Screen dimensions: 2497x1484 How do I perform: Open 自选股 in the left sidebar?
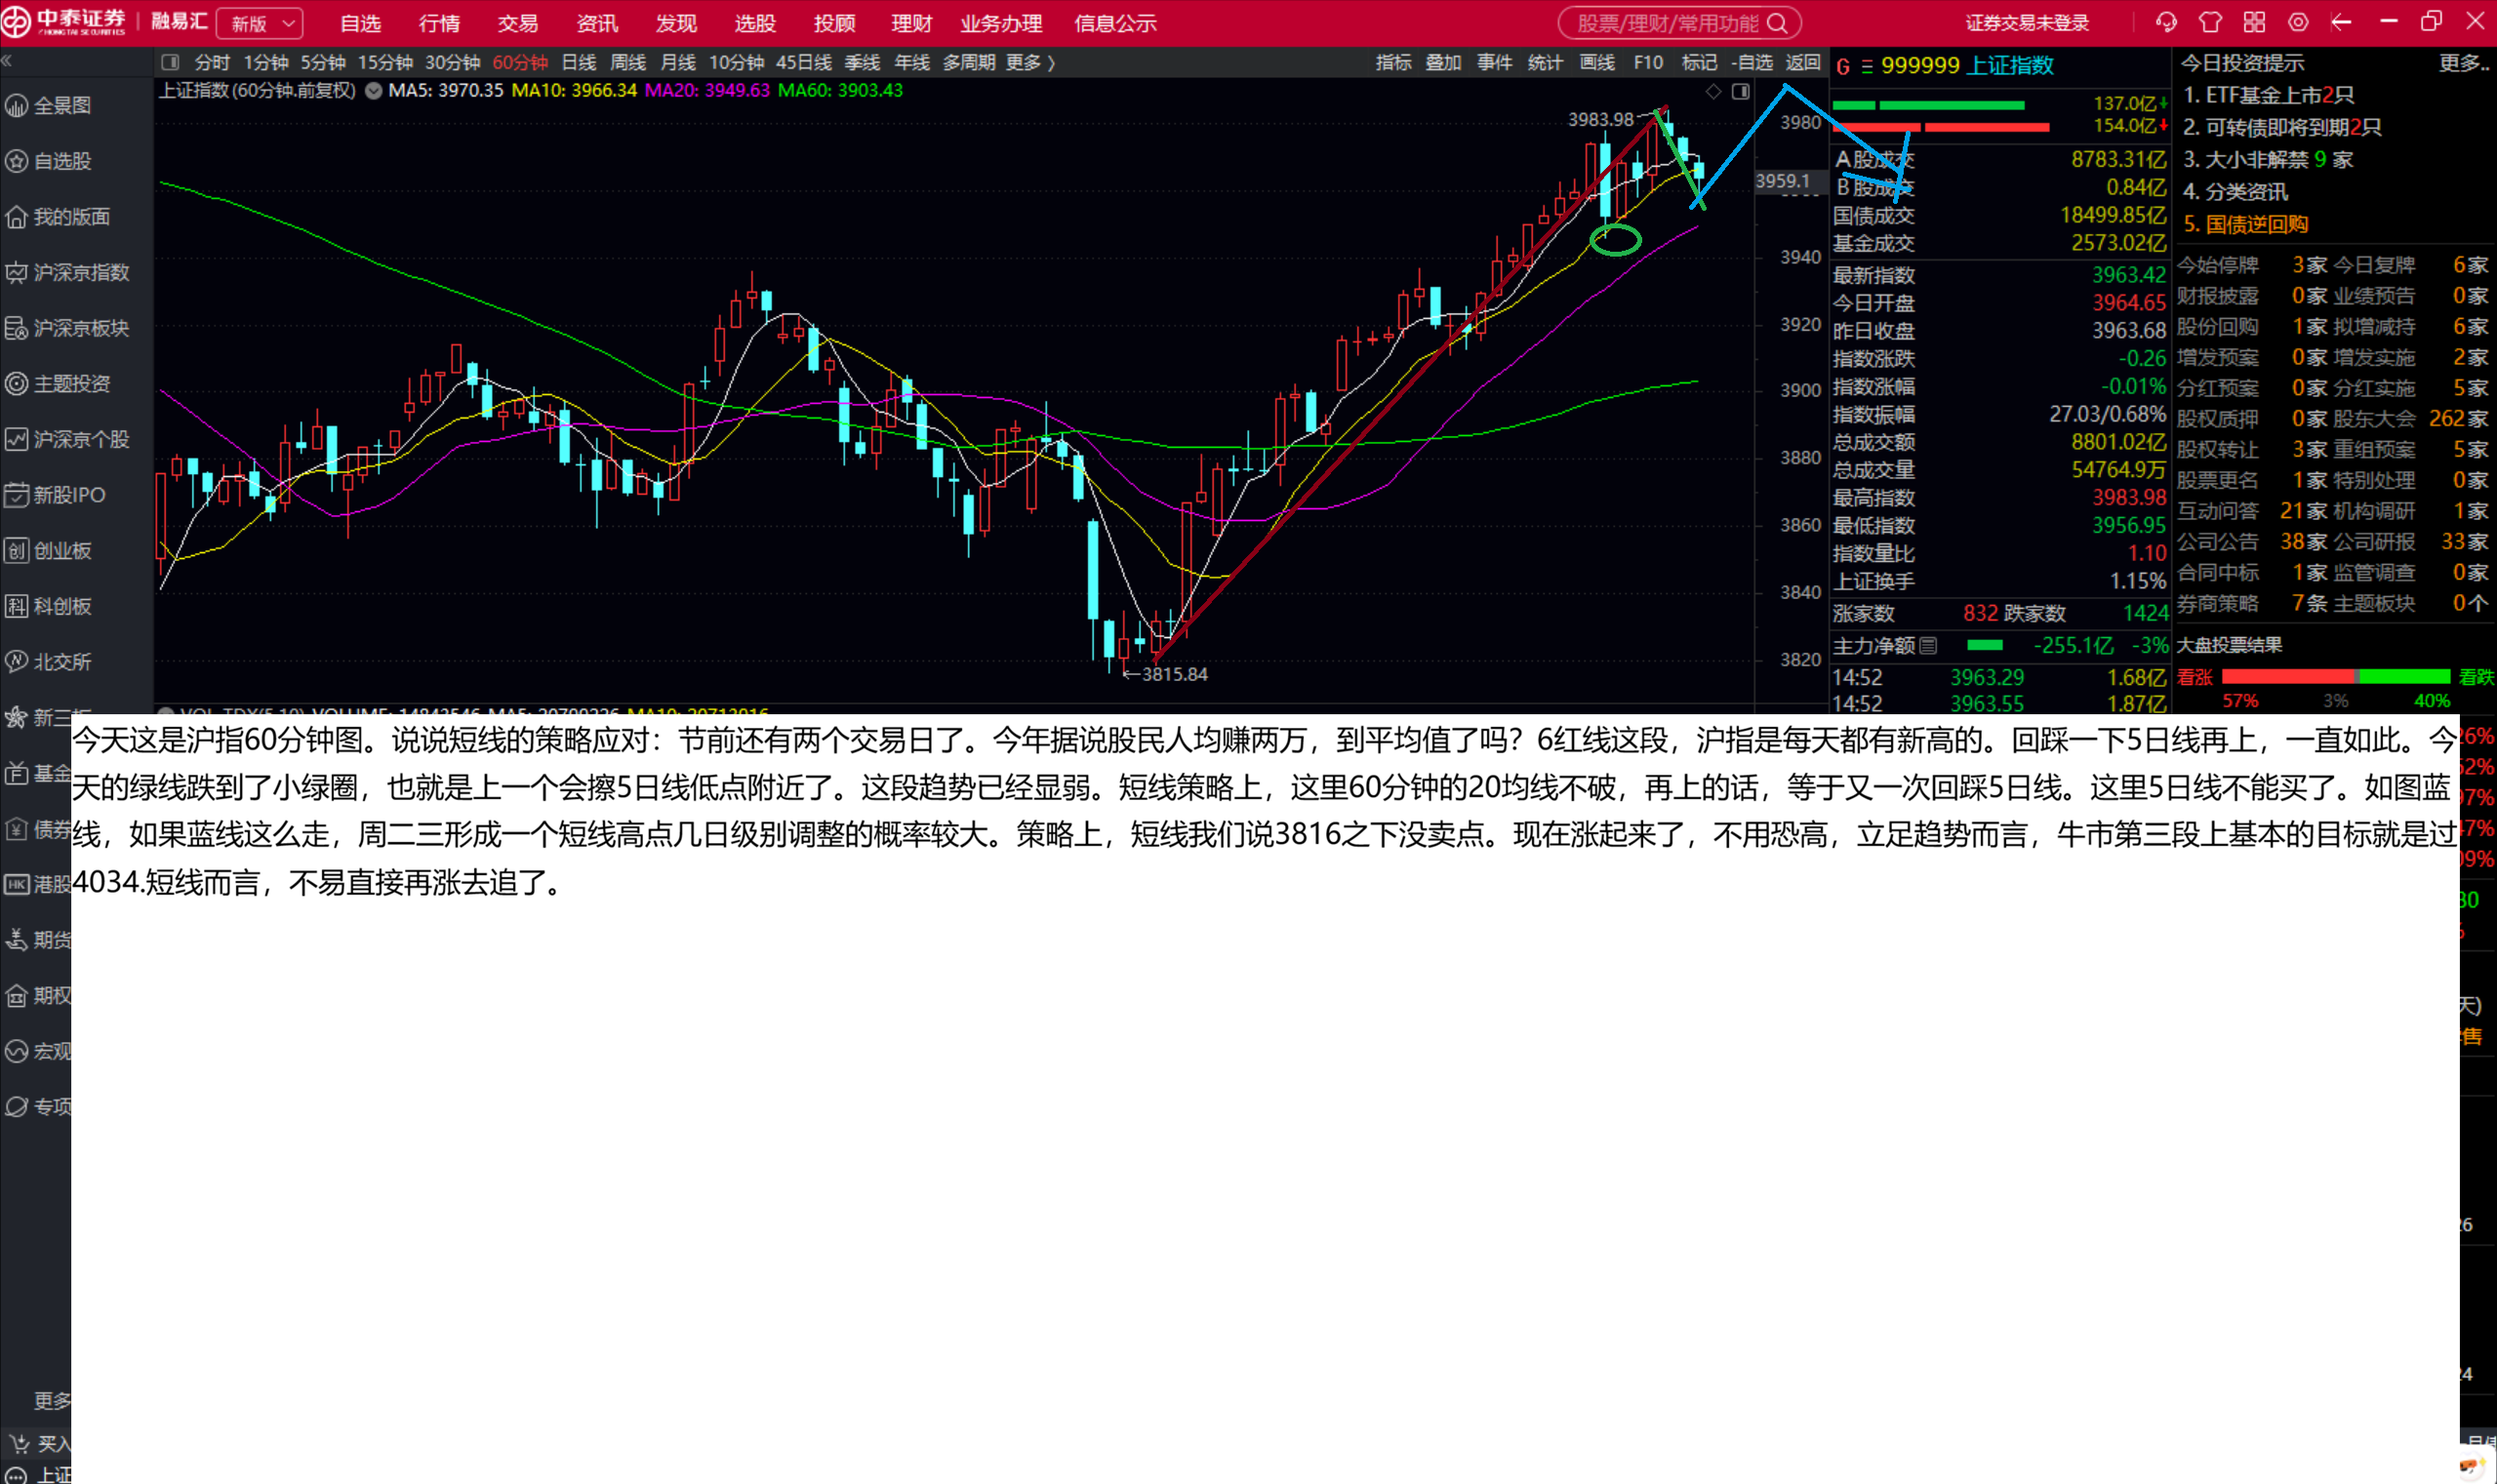pyautogui.click(x=62, y=161)
